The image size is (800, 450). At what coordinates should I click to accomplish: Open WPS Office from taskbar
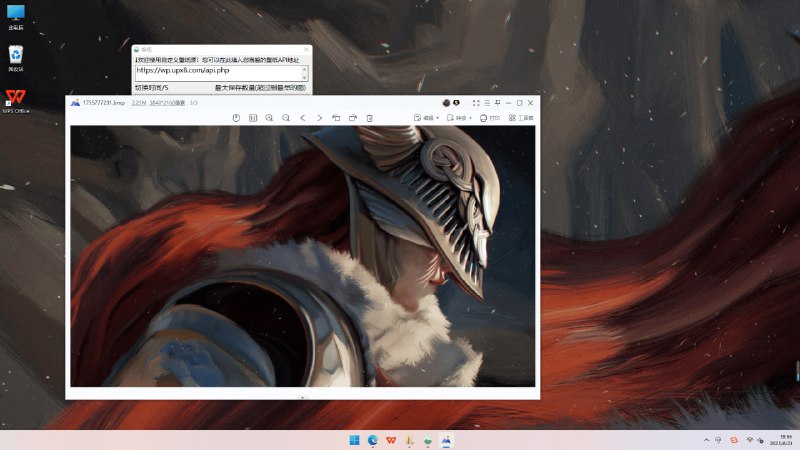[x=391, y=440]
